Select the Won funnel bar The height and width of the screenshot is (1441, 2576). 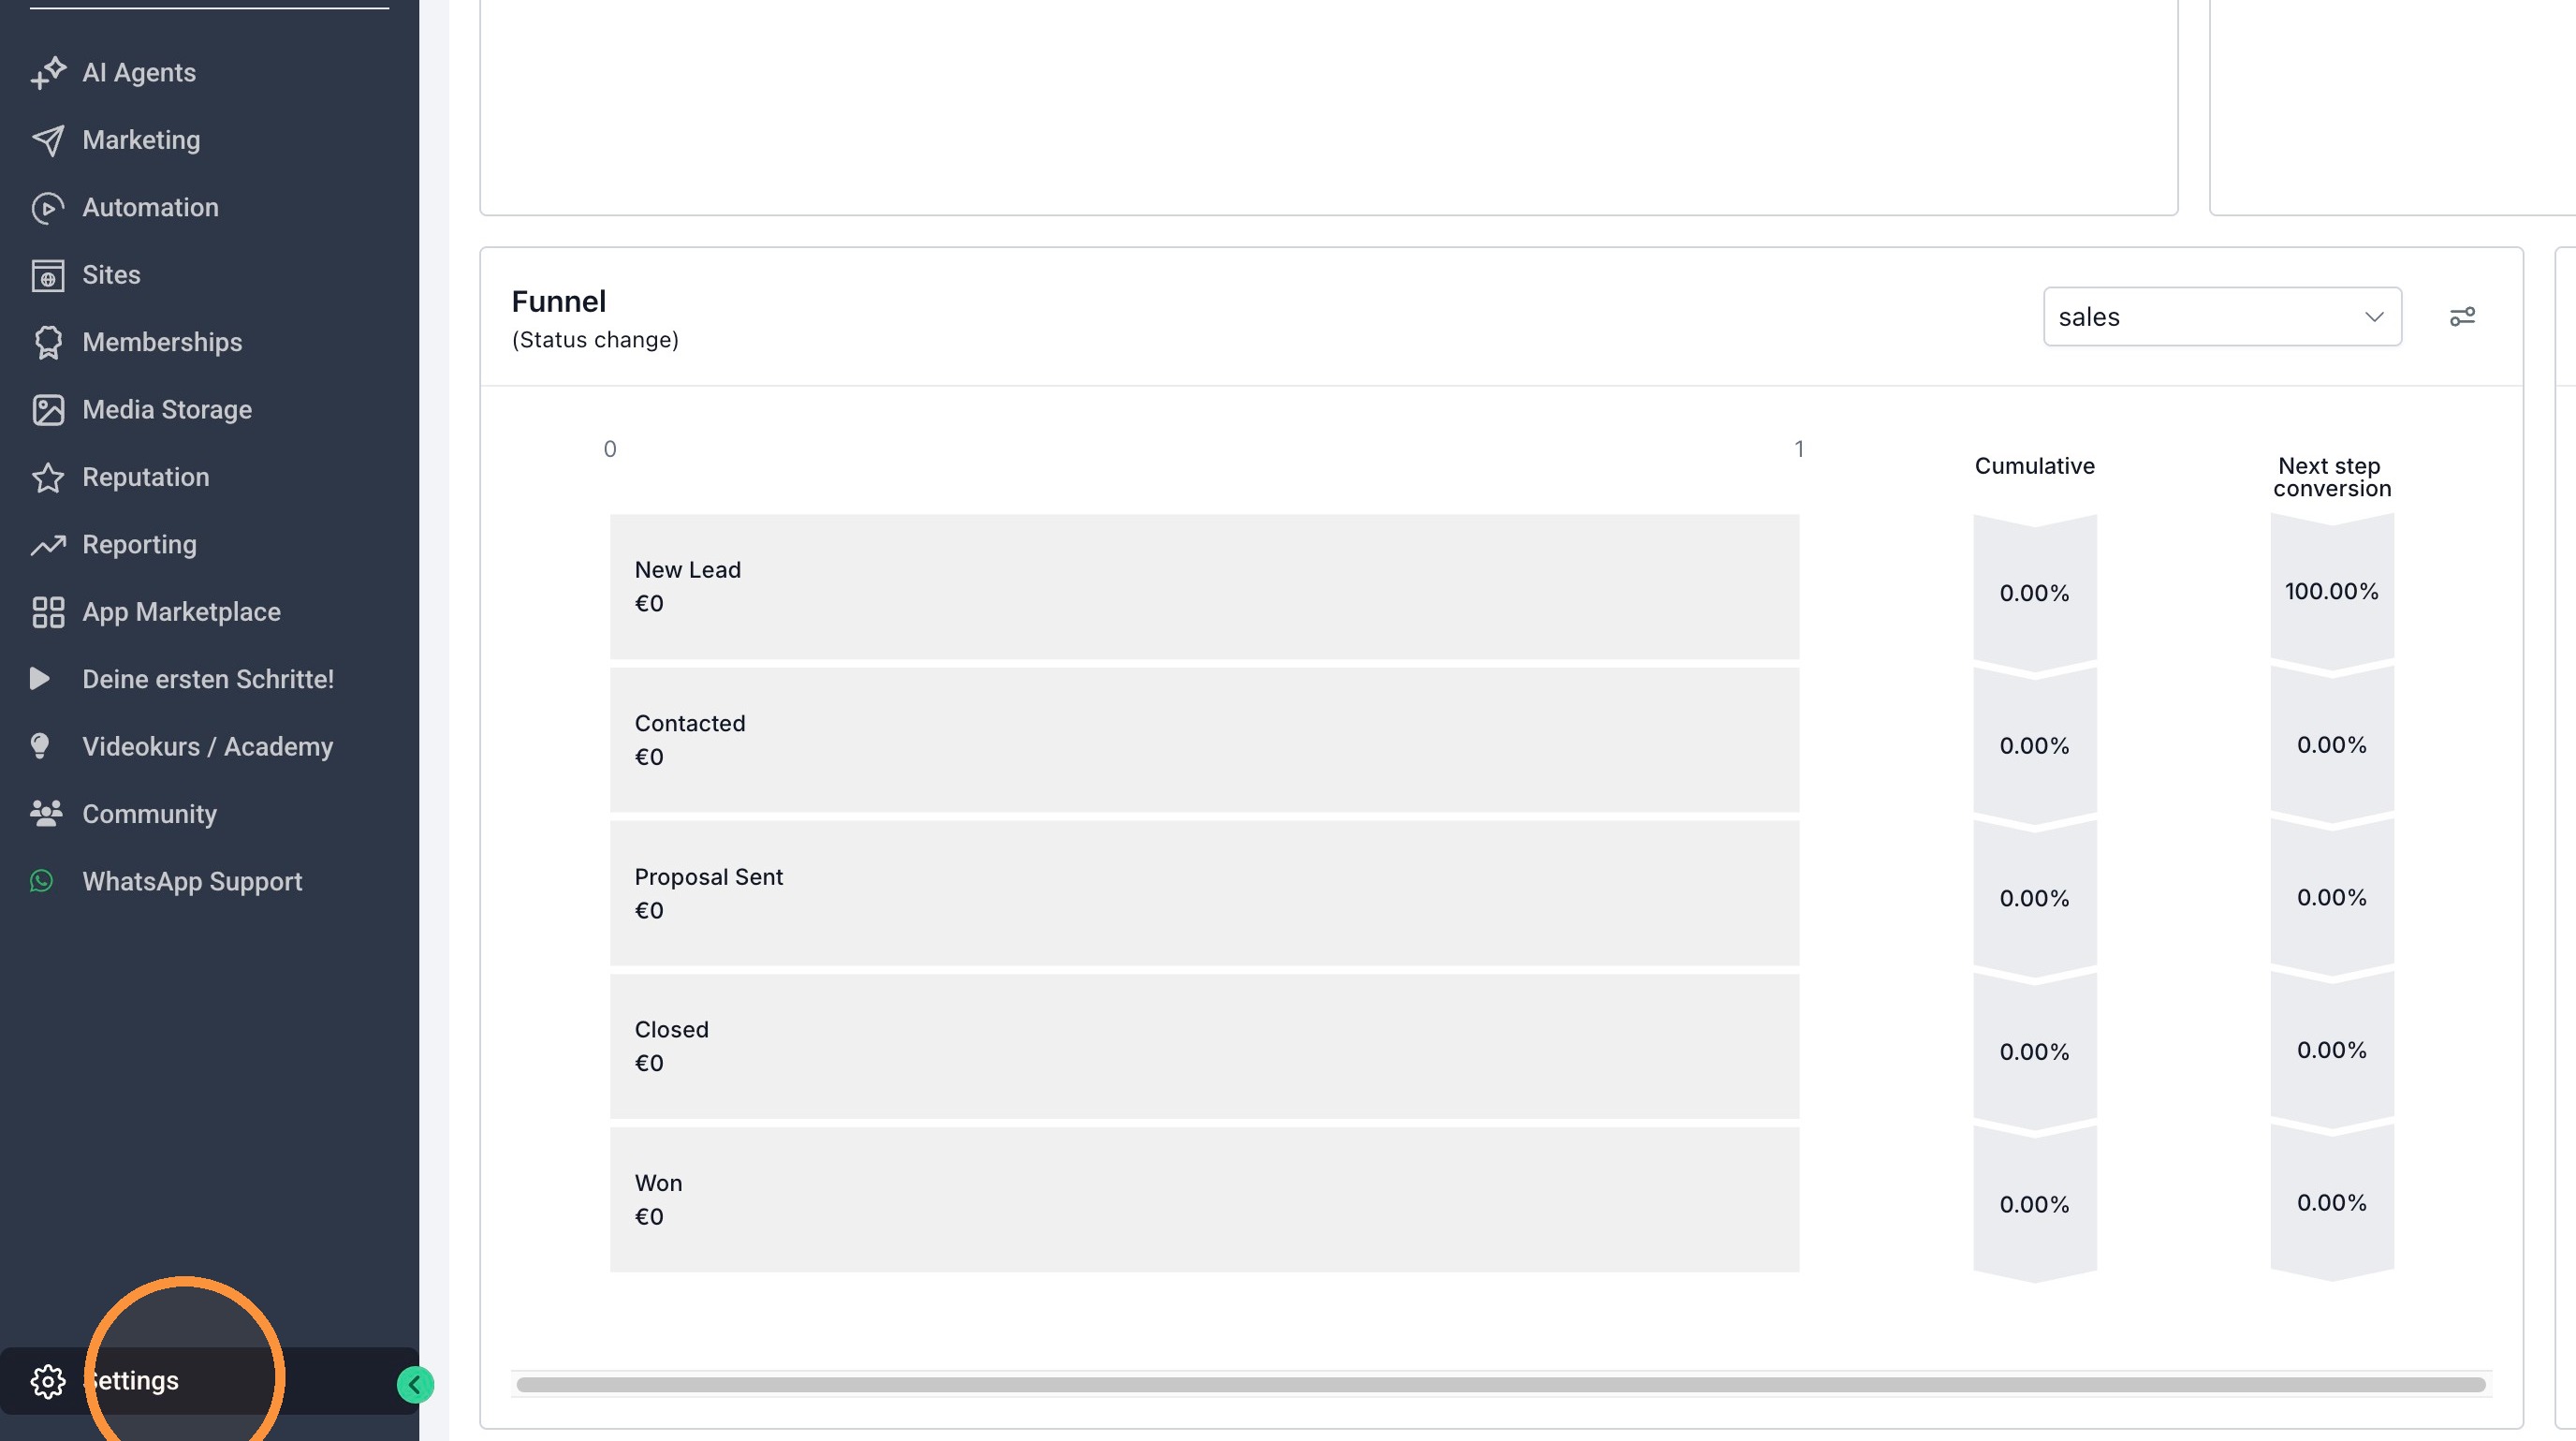tap(1204, 1200)
